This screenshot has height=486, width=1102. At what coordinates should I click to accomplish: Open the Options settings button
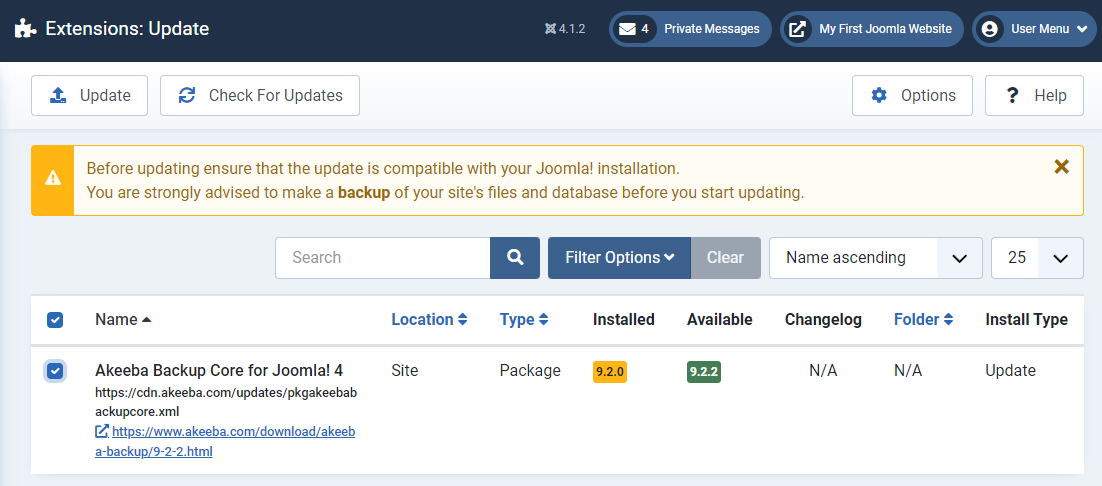pos(912,96)
